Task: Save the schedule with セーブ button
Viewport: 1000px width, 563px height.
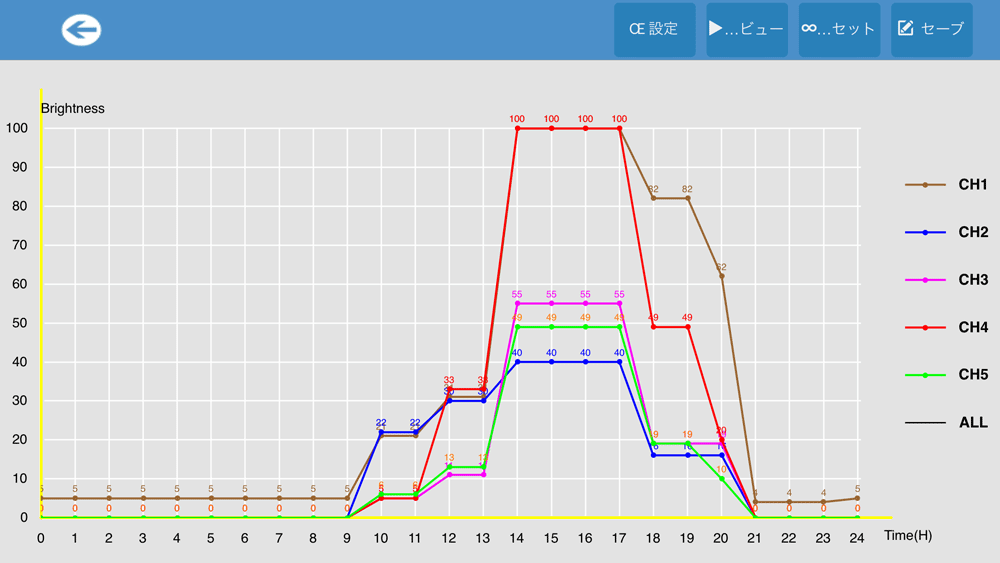Action: coord(931,29)
